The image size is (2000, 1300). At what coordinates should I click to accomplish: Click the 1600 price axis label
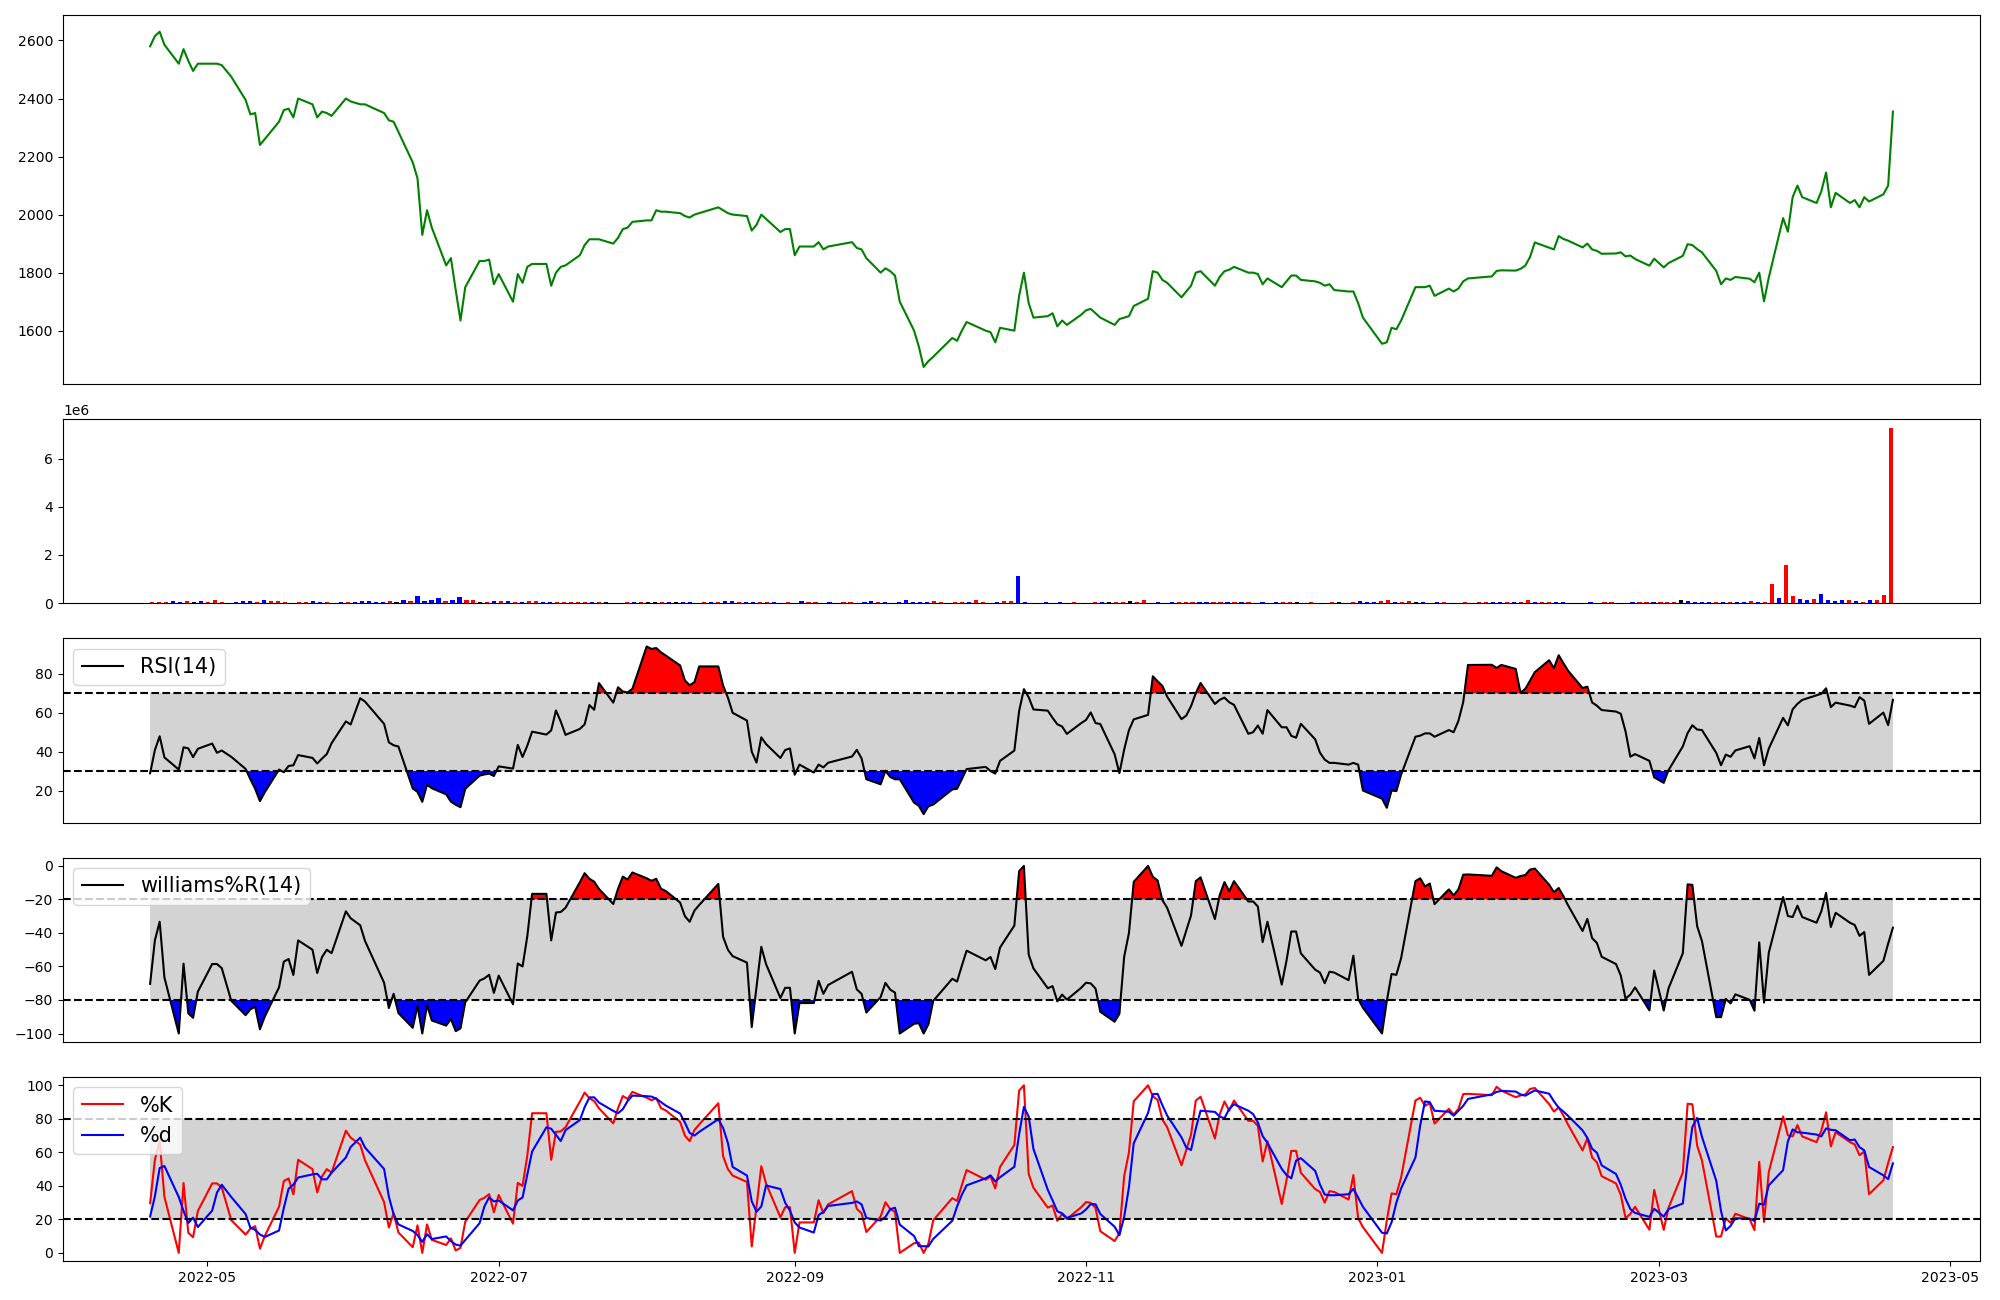click(35, 331)
